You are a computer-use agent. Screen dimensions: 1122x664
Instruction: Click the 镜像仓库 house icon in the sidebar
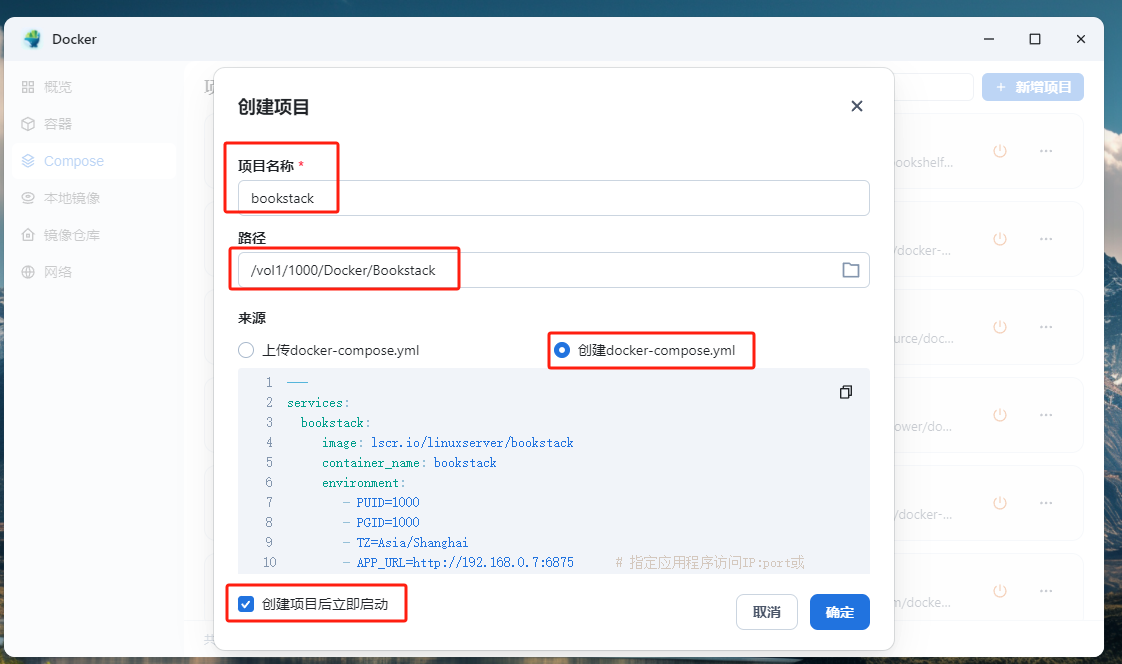(x=28, y=235)
